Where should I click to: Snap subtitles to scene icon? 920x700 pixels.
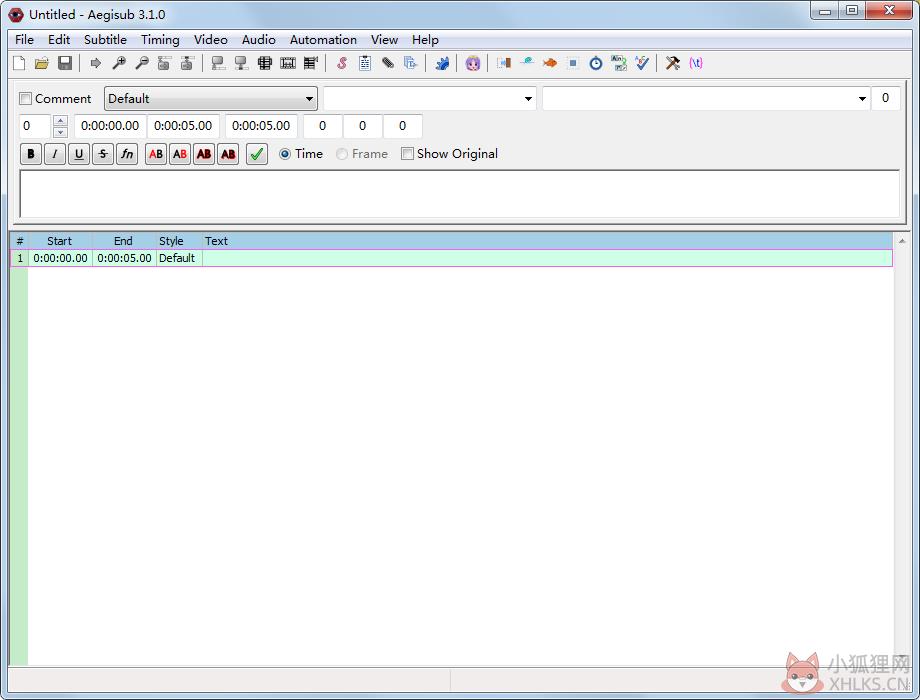(x=288, y=63)
